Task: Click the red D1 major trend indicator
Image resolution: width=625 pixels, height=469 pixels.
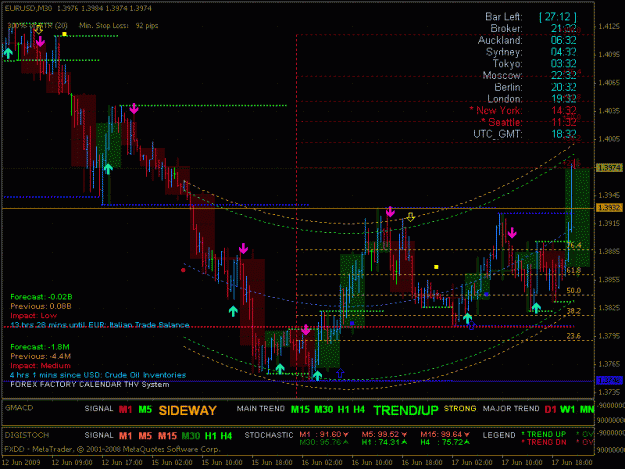Action: [550, 409]
